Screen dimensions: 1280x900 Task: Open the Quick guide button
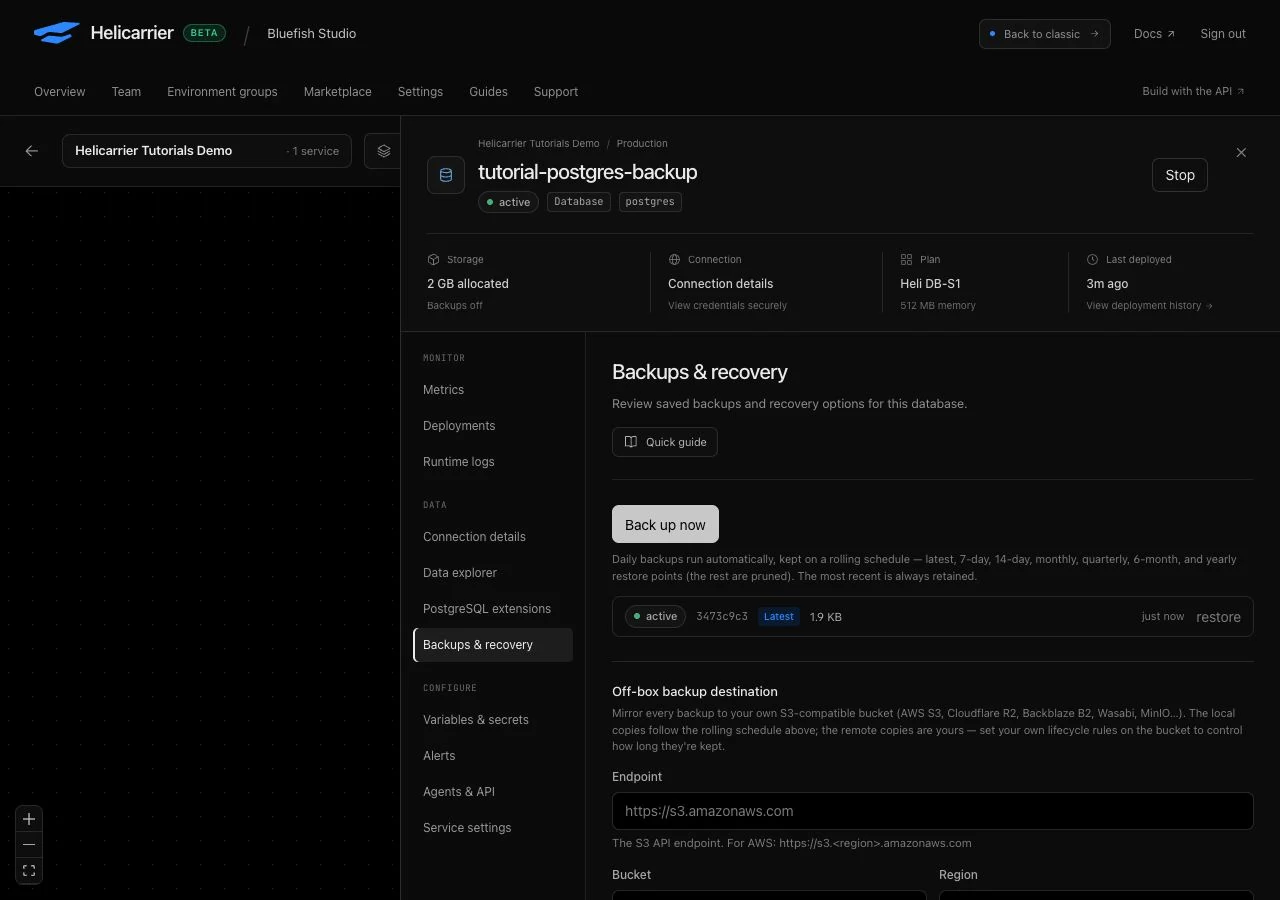click(665, 442)
